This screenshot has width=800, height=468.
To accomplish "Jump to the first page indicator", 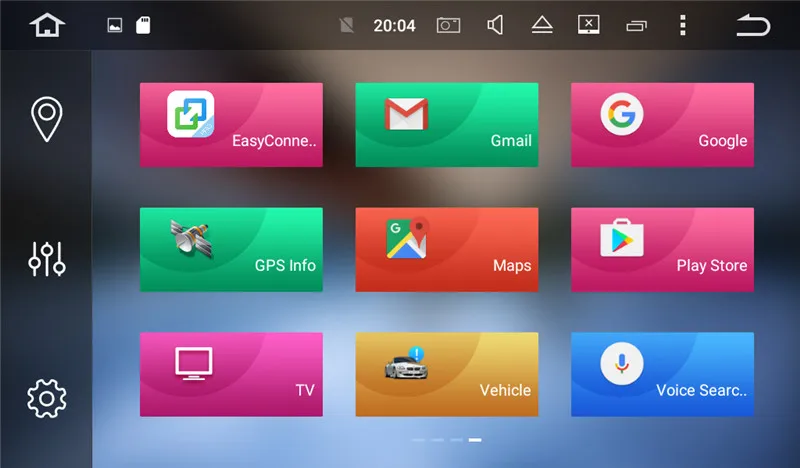I will (418, 440).
